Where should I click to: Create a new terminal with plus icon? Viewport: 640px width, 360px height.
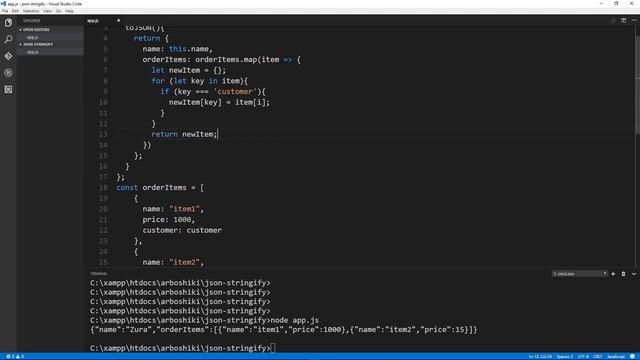pyautogui.click(x=613, y=274)
